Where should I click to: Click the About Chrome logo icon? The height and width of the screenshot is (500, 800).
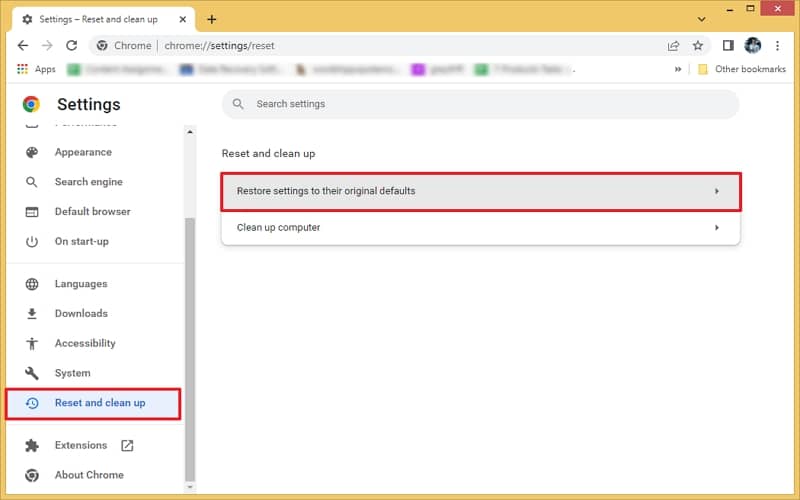click(32, 475)
